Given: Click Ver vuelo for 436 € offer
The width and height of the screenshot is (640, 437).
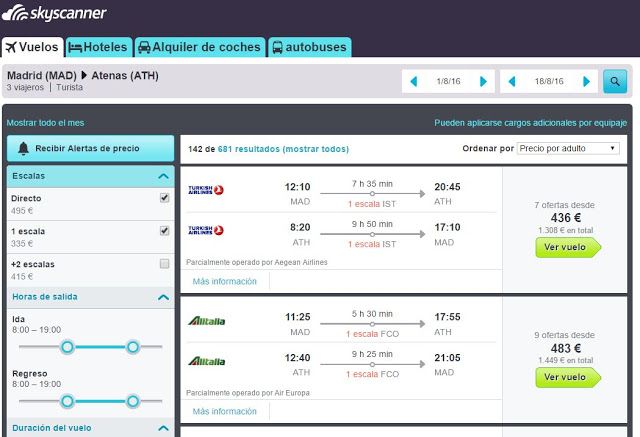Looking at the screenshot, I should coord(568,247).
